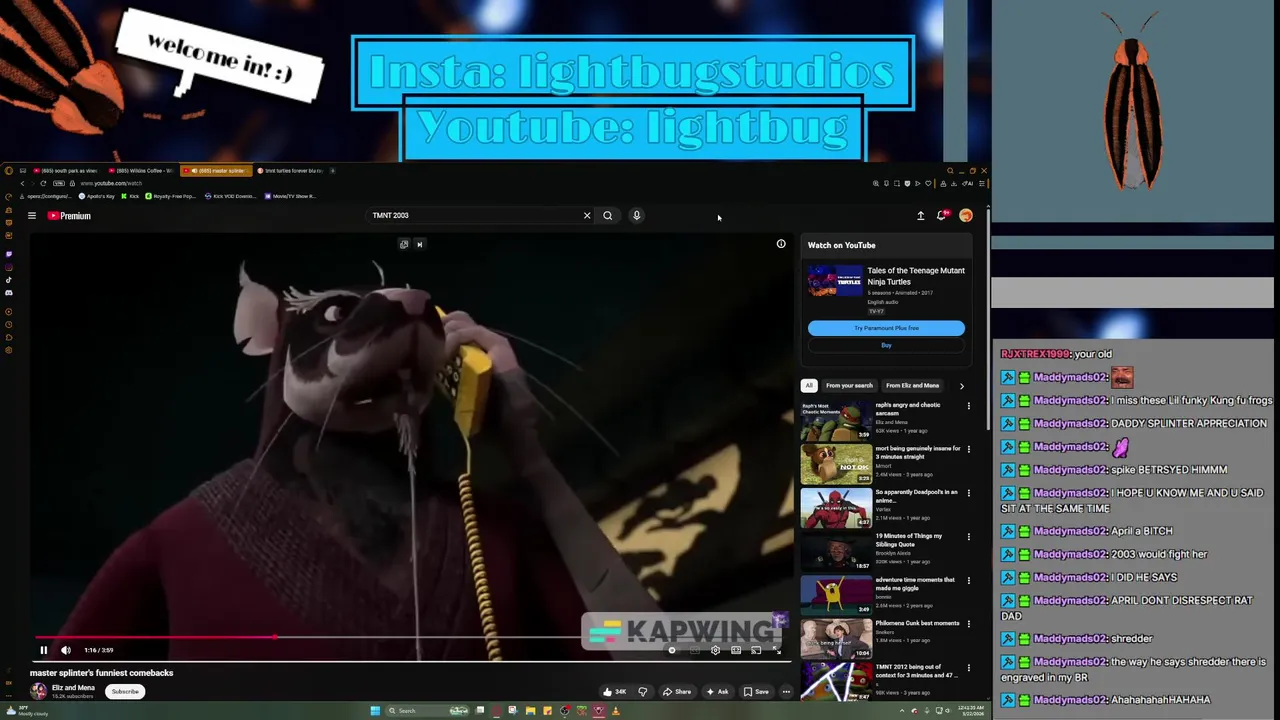The image size is (1280, 720).
Task: Open the YouTube hamburger guide menu
Action: coord(32,216)
